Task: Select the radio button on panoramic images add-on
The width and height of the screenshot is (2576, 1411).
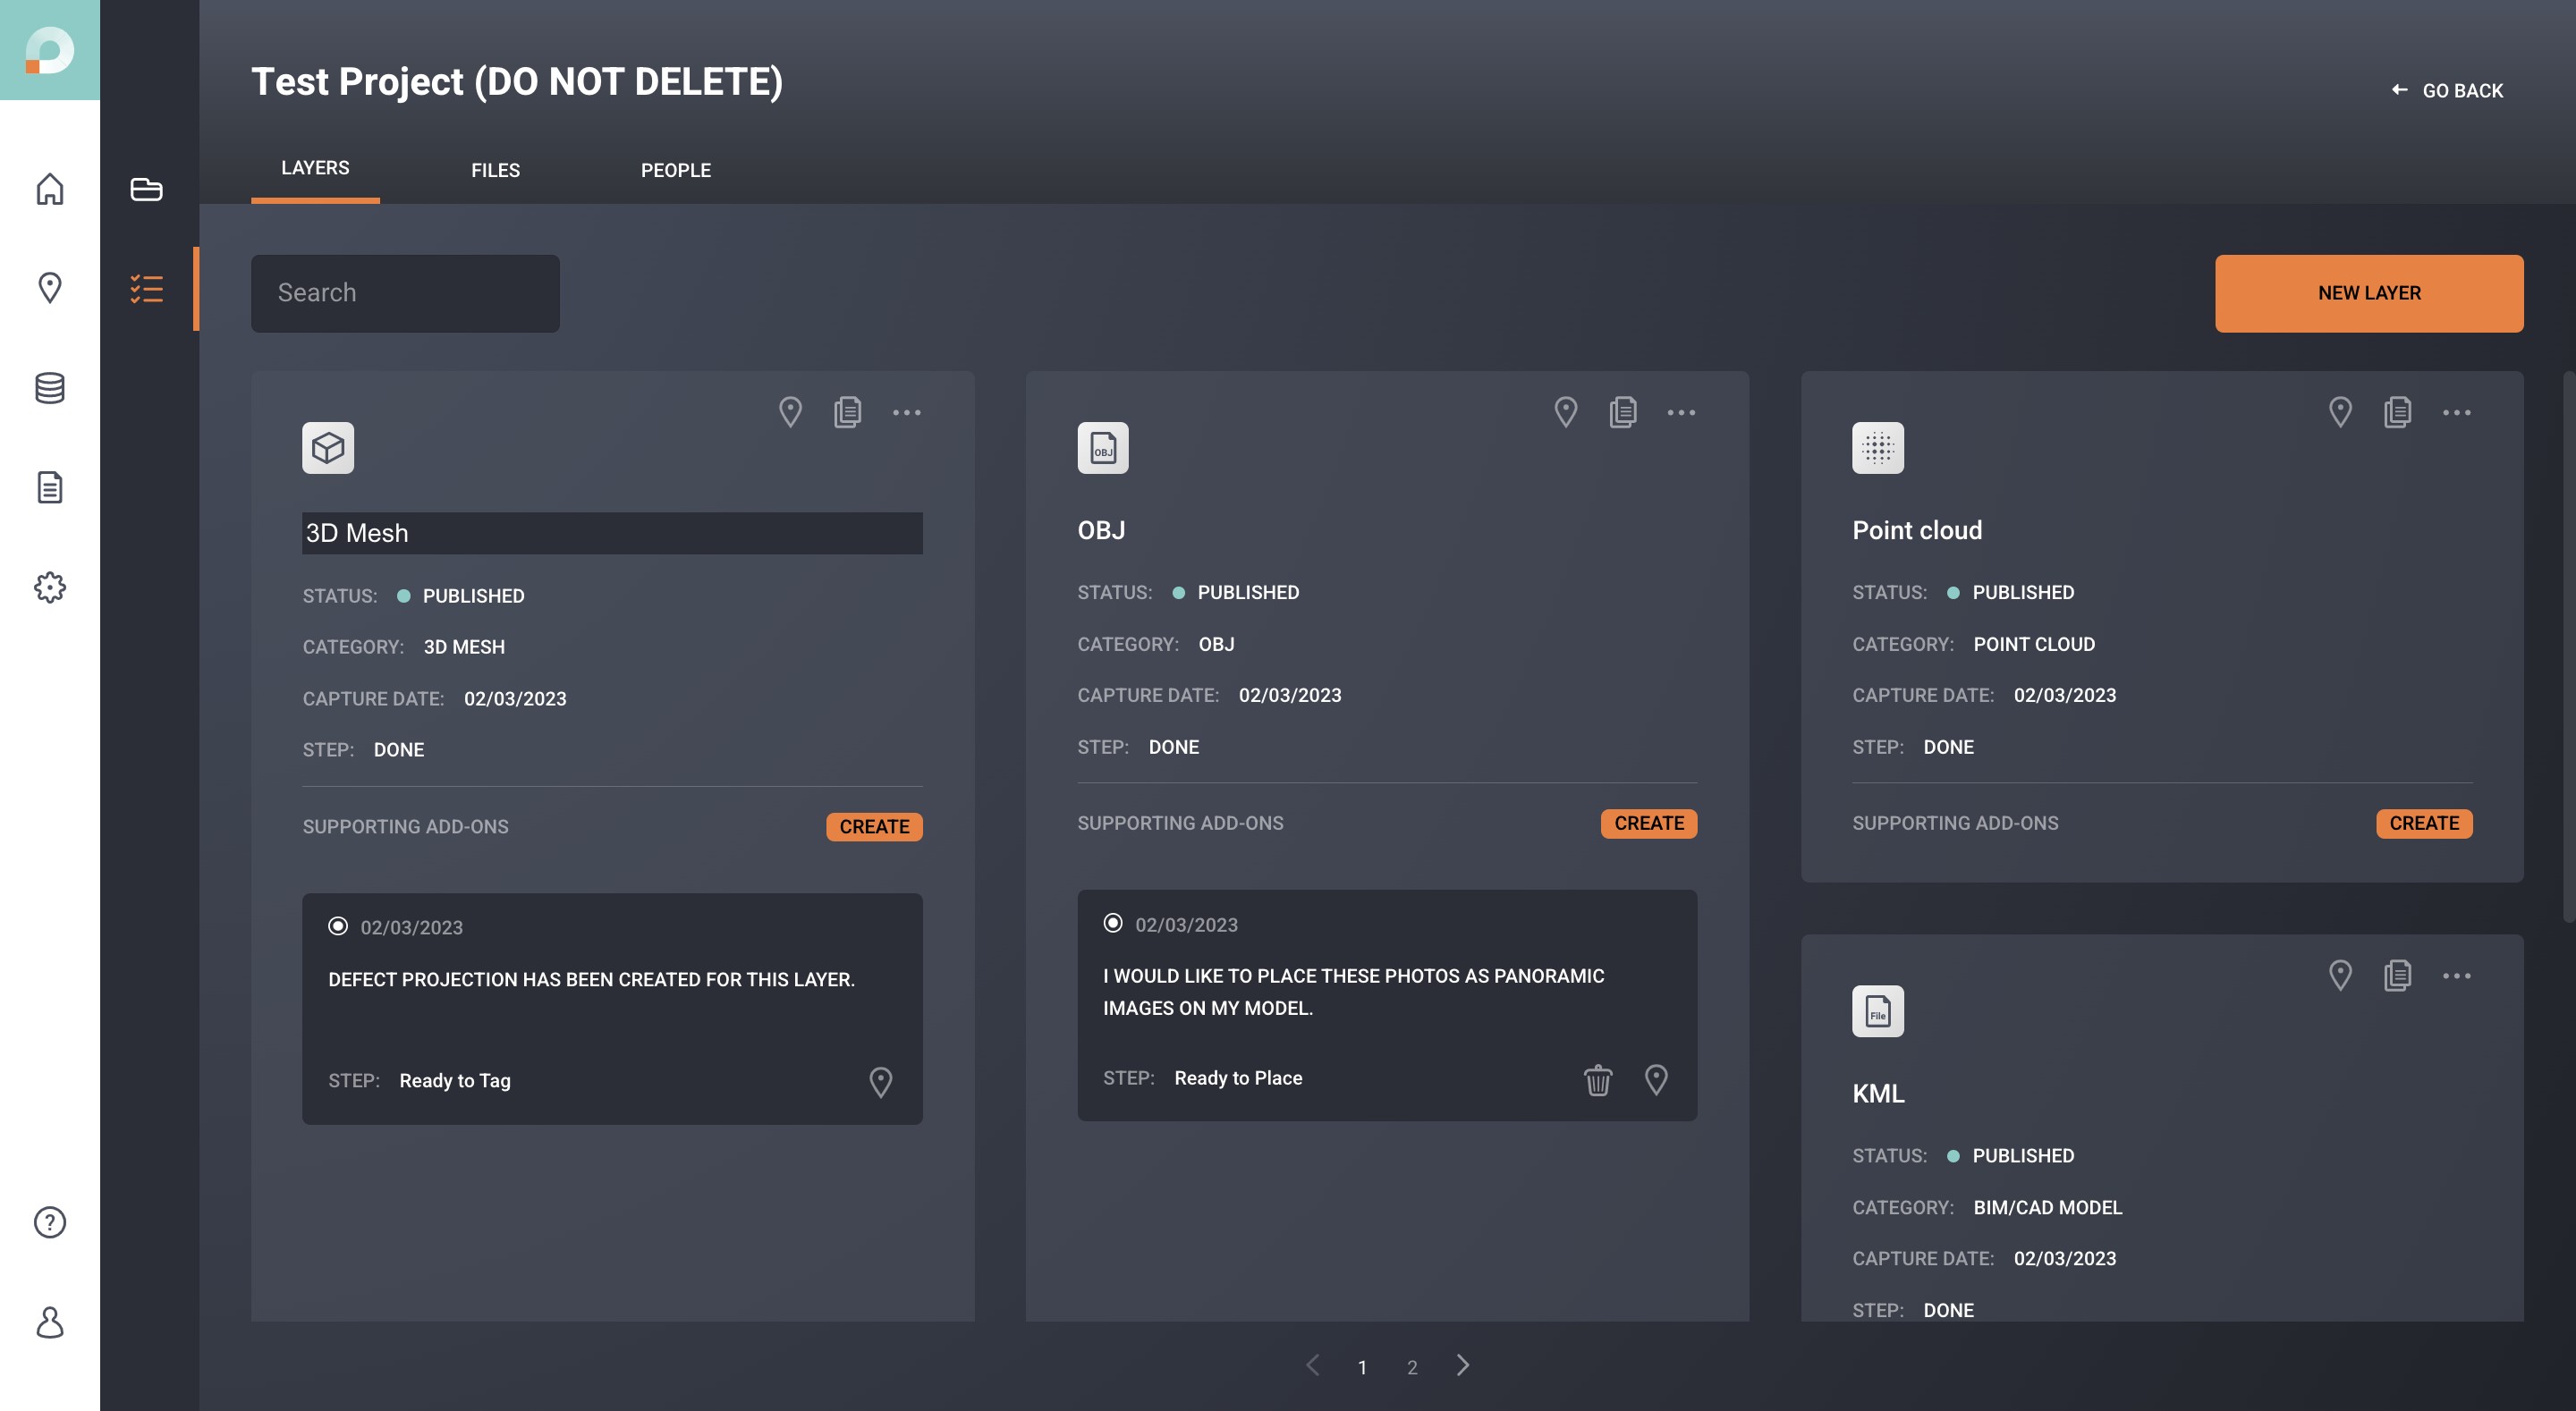Action: click(1112, 923)
